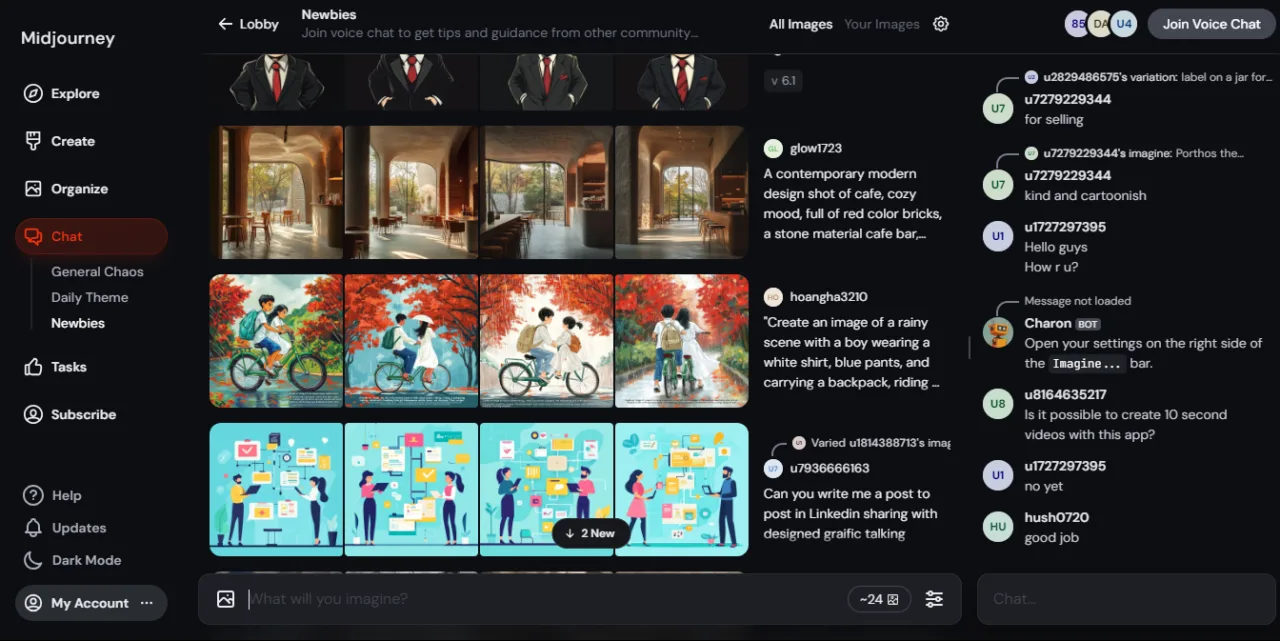
Task: Click the u7936666163 username in feed
Action: (830, 468)
